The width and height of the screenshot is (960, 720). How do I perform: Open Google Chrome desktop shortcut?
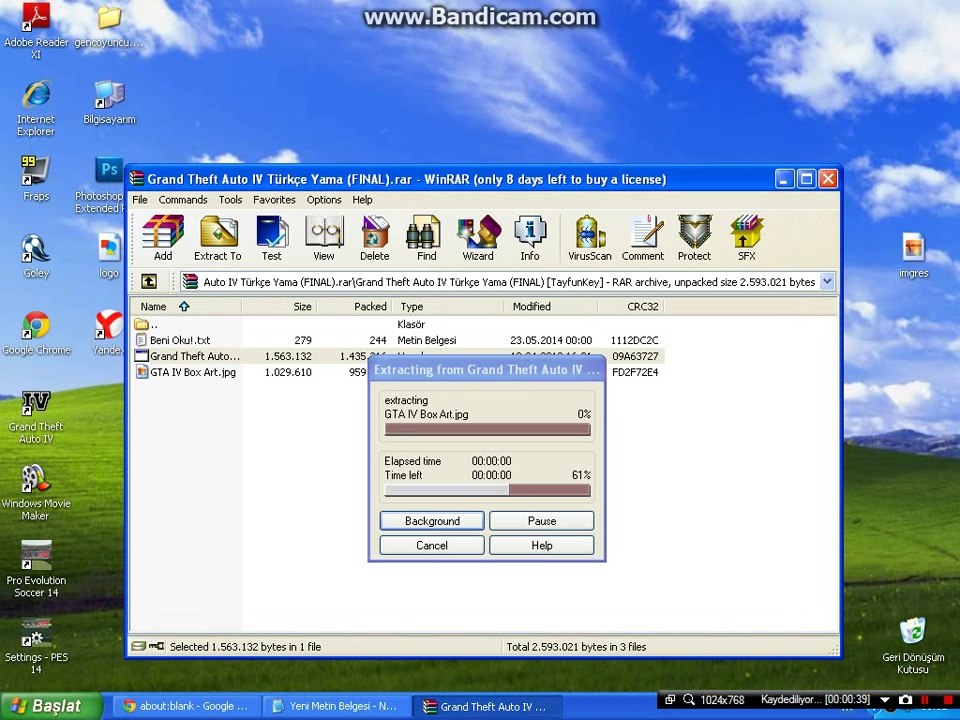(36, 333)
